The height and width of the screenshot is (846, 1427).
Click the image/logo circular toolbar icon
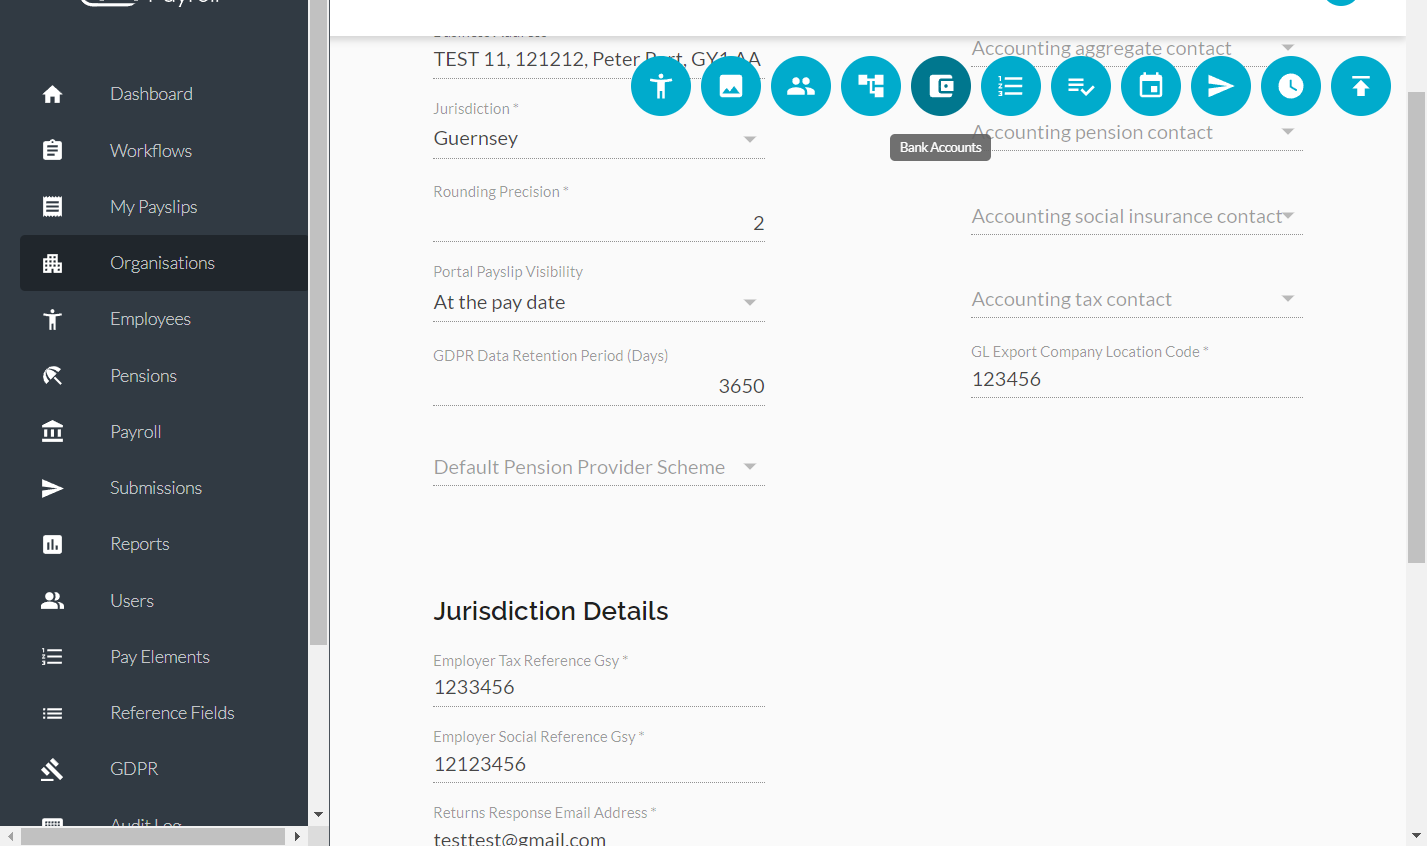(731, 86)
